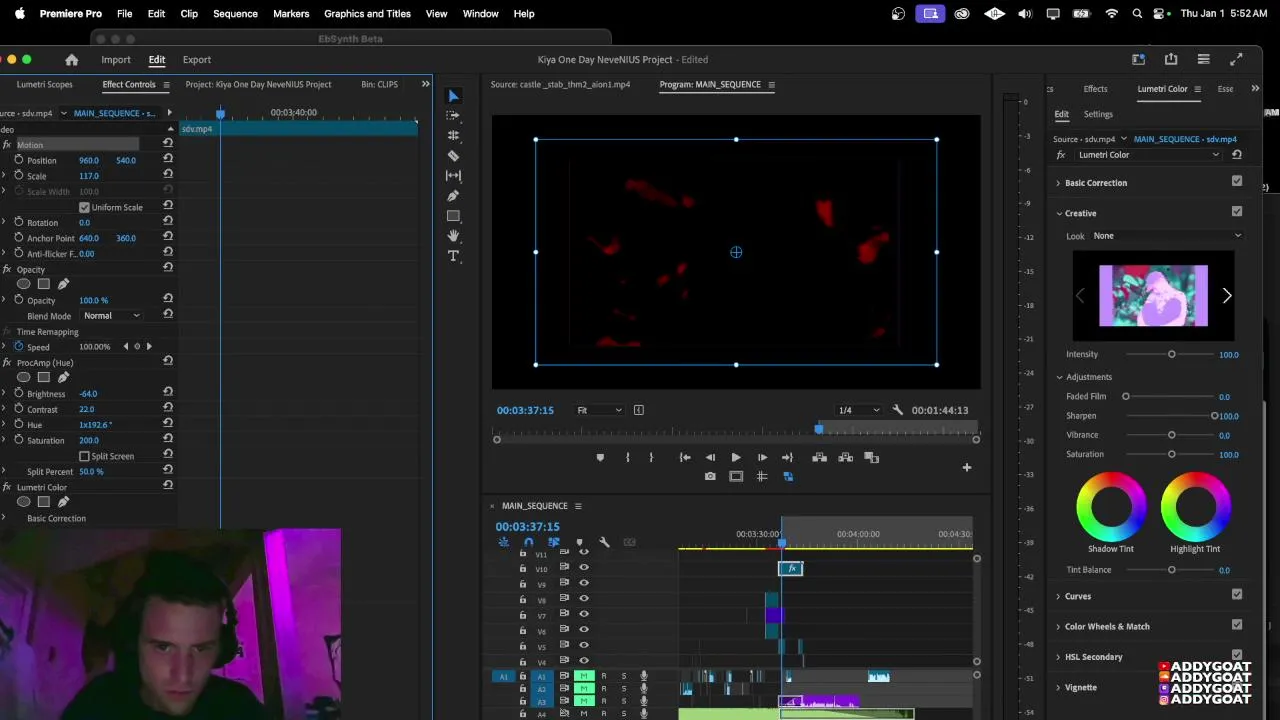Open the Look dropdown set to None
The image size is (1280, 720).
click(1167, 236)
